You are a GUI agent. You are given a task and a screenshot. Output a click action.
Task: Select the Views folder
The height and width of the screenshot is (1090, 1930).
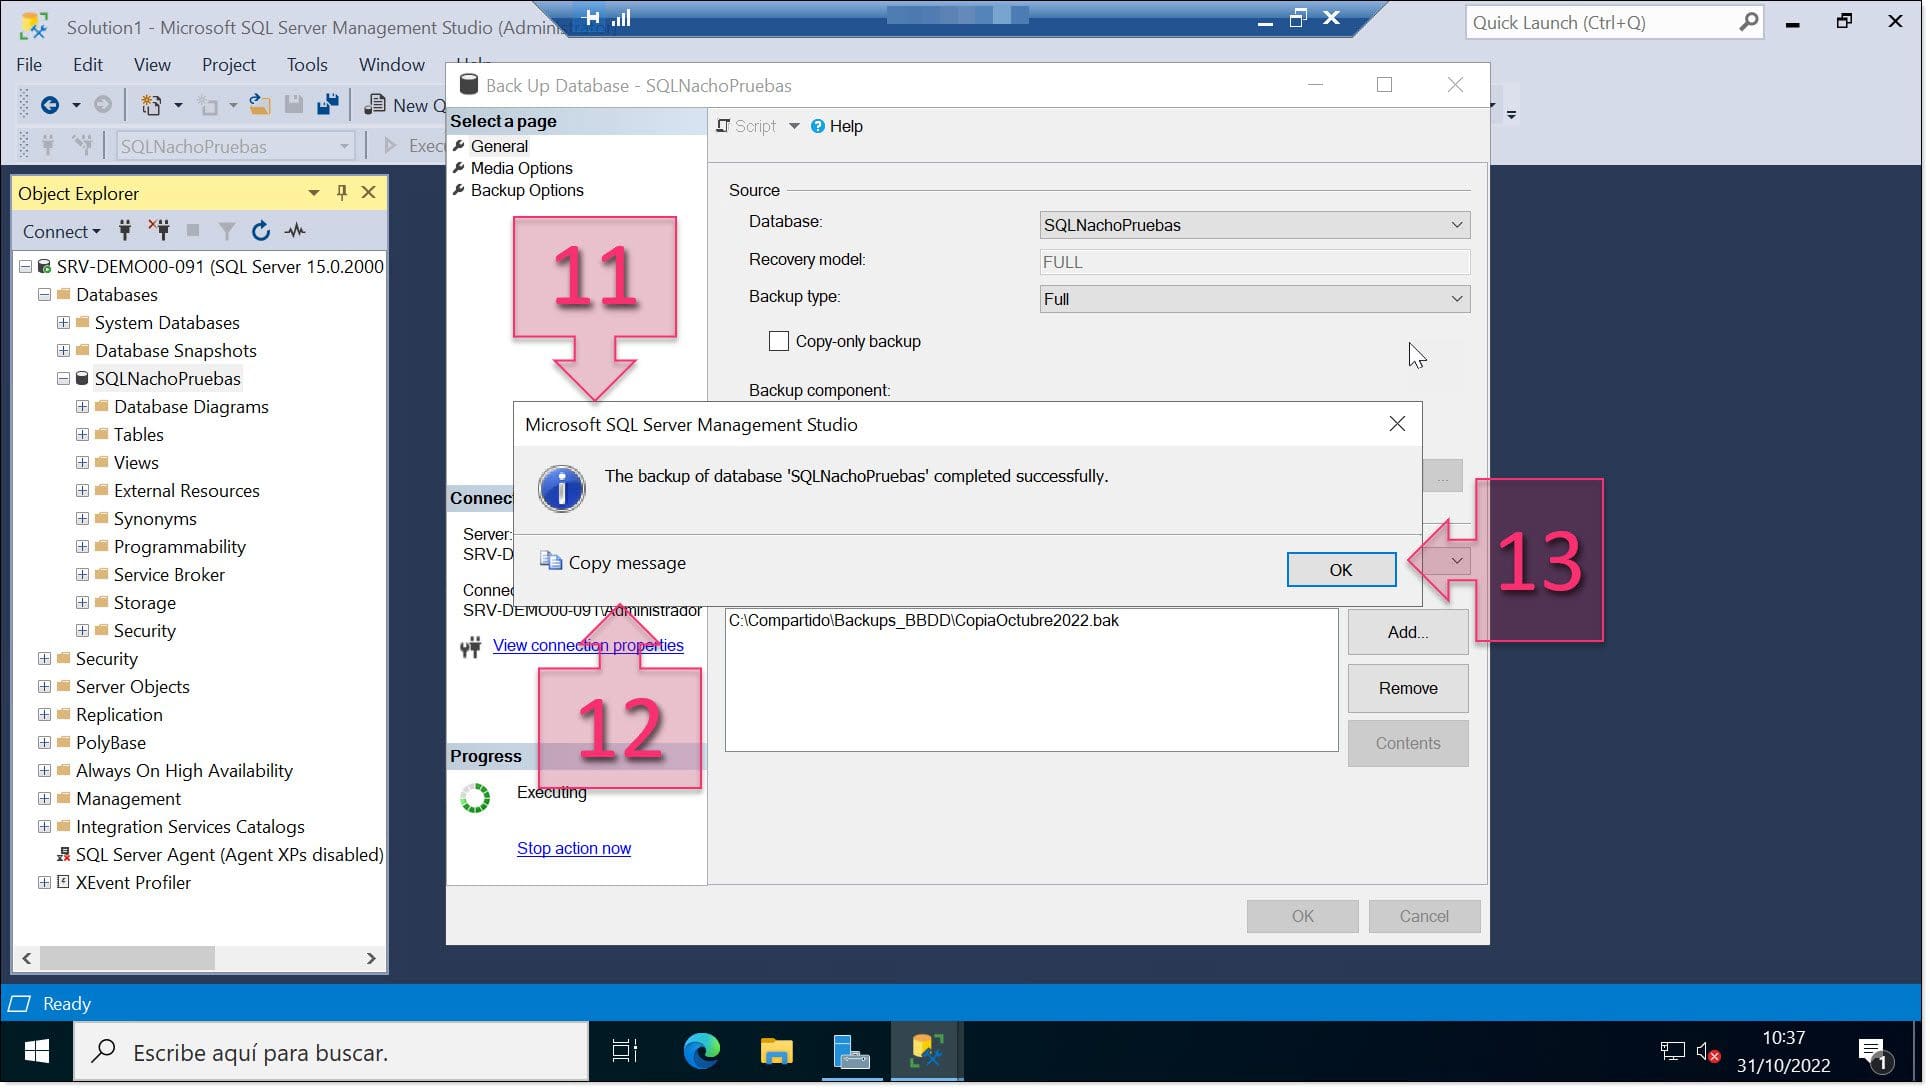click(136, 464)
